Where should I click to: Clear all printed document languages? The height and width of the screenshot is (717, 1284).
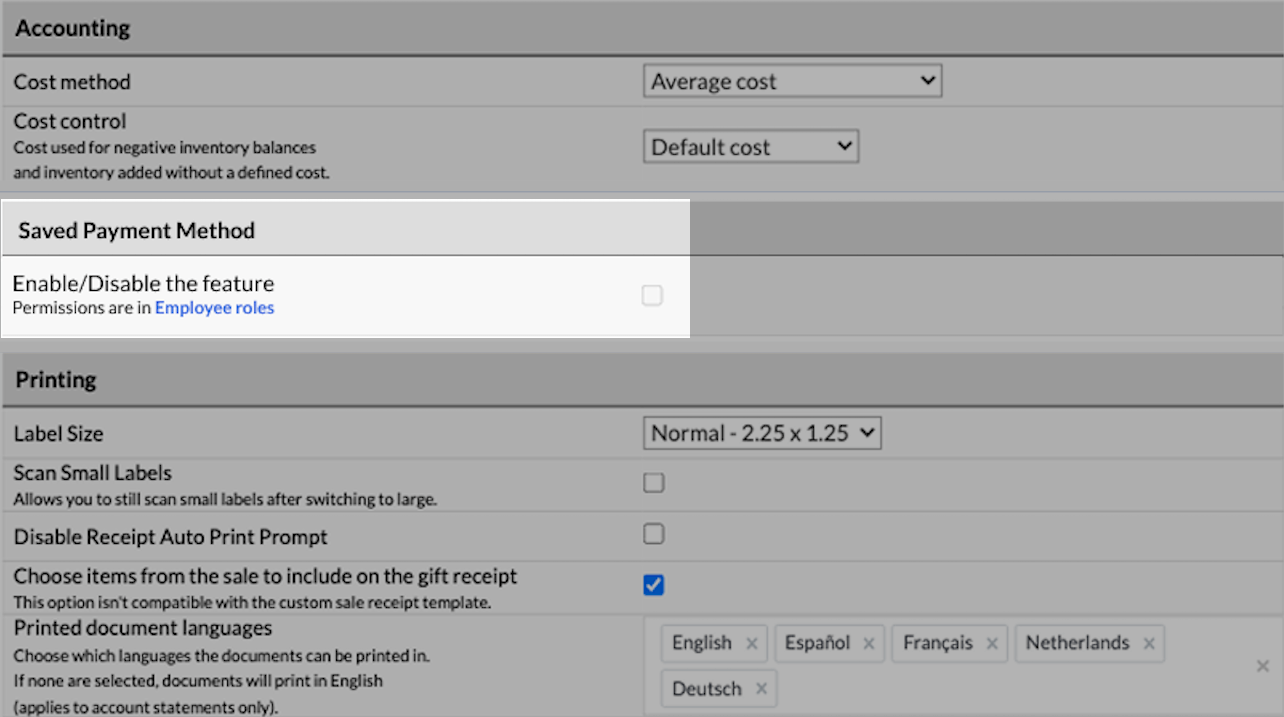pyautogui.click(x=1263, y=666)
